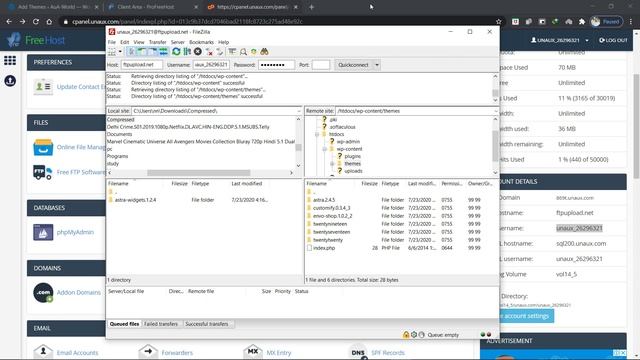Viewport: 640px width, 360px height.
Task: Click the Port input field
Action: click(320, 65)
